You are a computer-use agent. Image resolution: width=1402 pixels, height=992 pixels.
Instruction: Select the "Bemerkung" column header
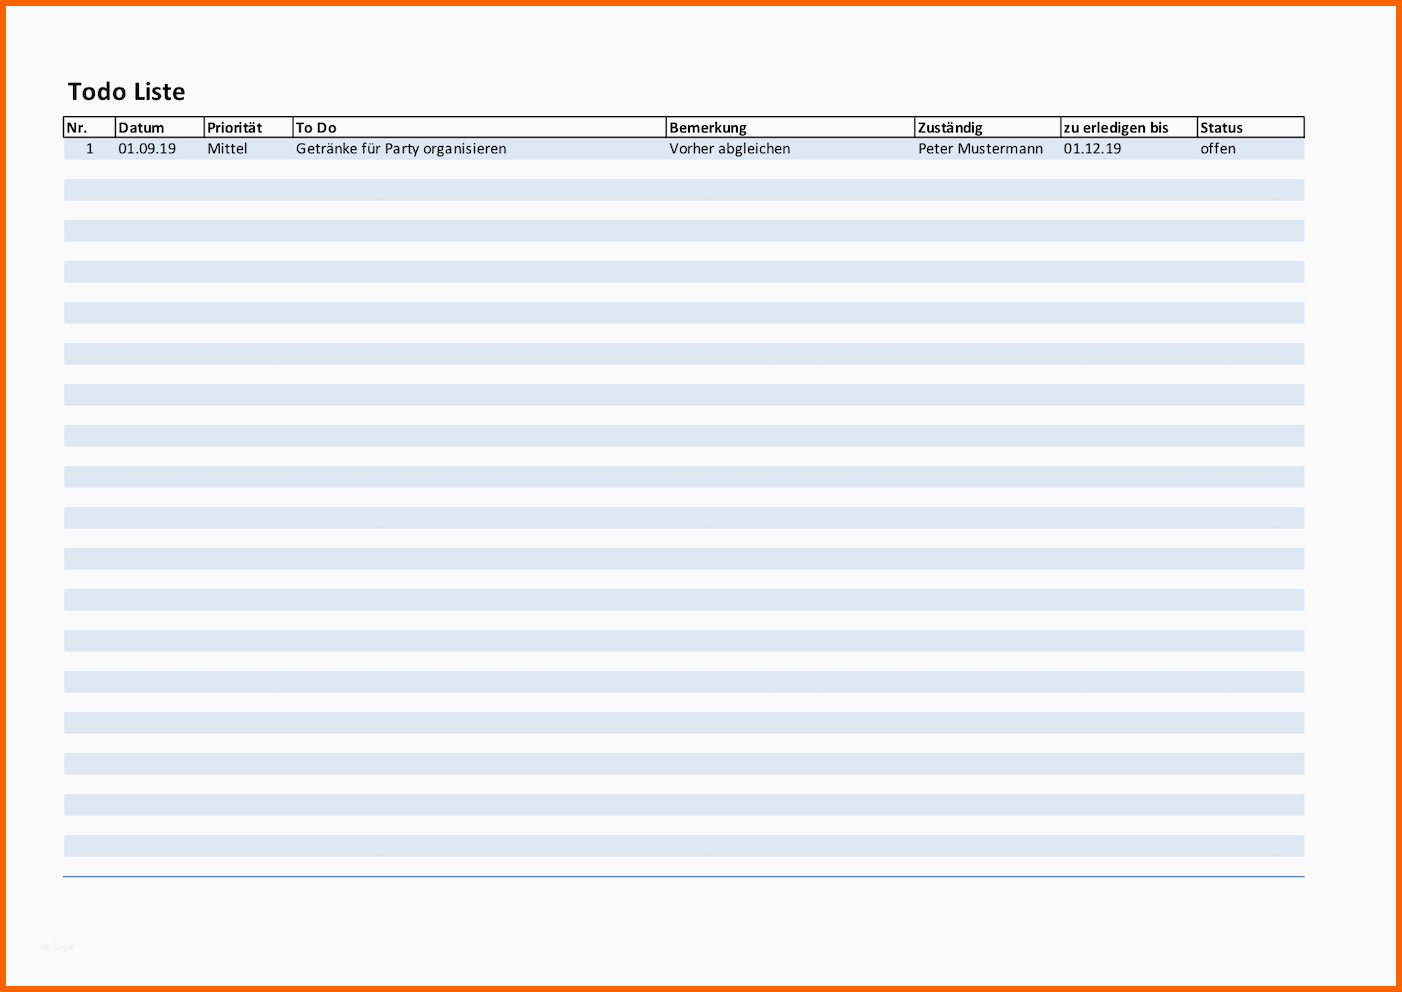click(x=790, y=127)
